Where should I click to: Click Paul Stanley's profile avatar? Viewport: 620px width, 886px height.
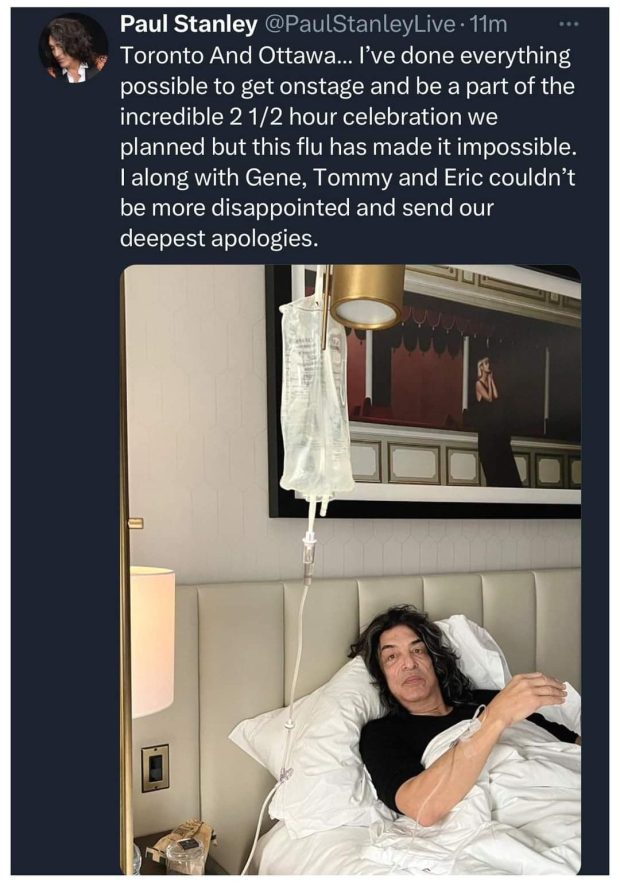coord(72,48)
